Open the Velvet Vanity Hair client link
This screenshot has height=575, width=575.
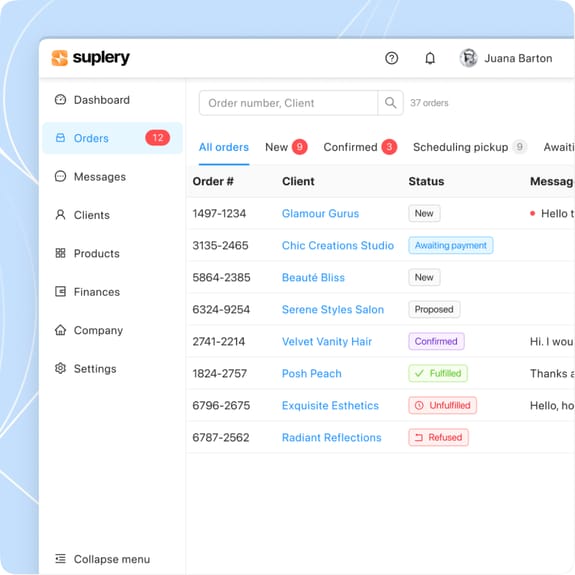click(327, 341)
